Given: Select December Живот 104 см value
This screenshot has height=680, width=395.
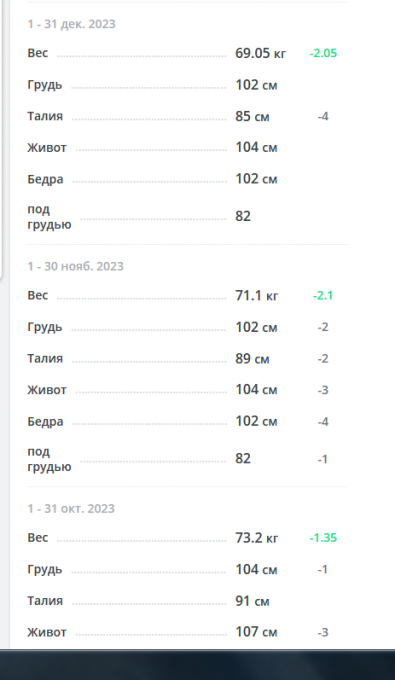Looking at the screenshot, I should coord(256,148).
